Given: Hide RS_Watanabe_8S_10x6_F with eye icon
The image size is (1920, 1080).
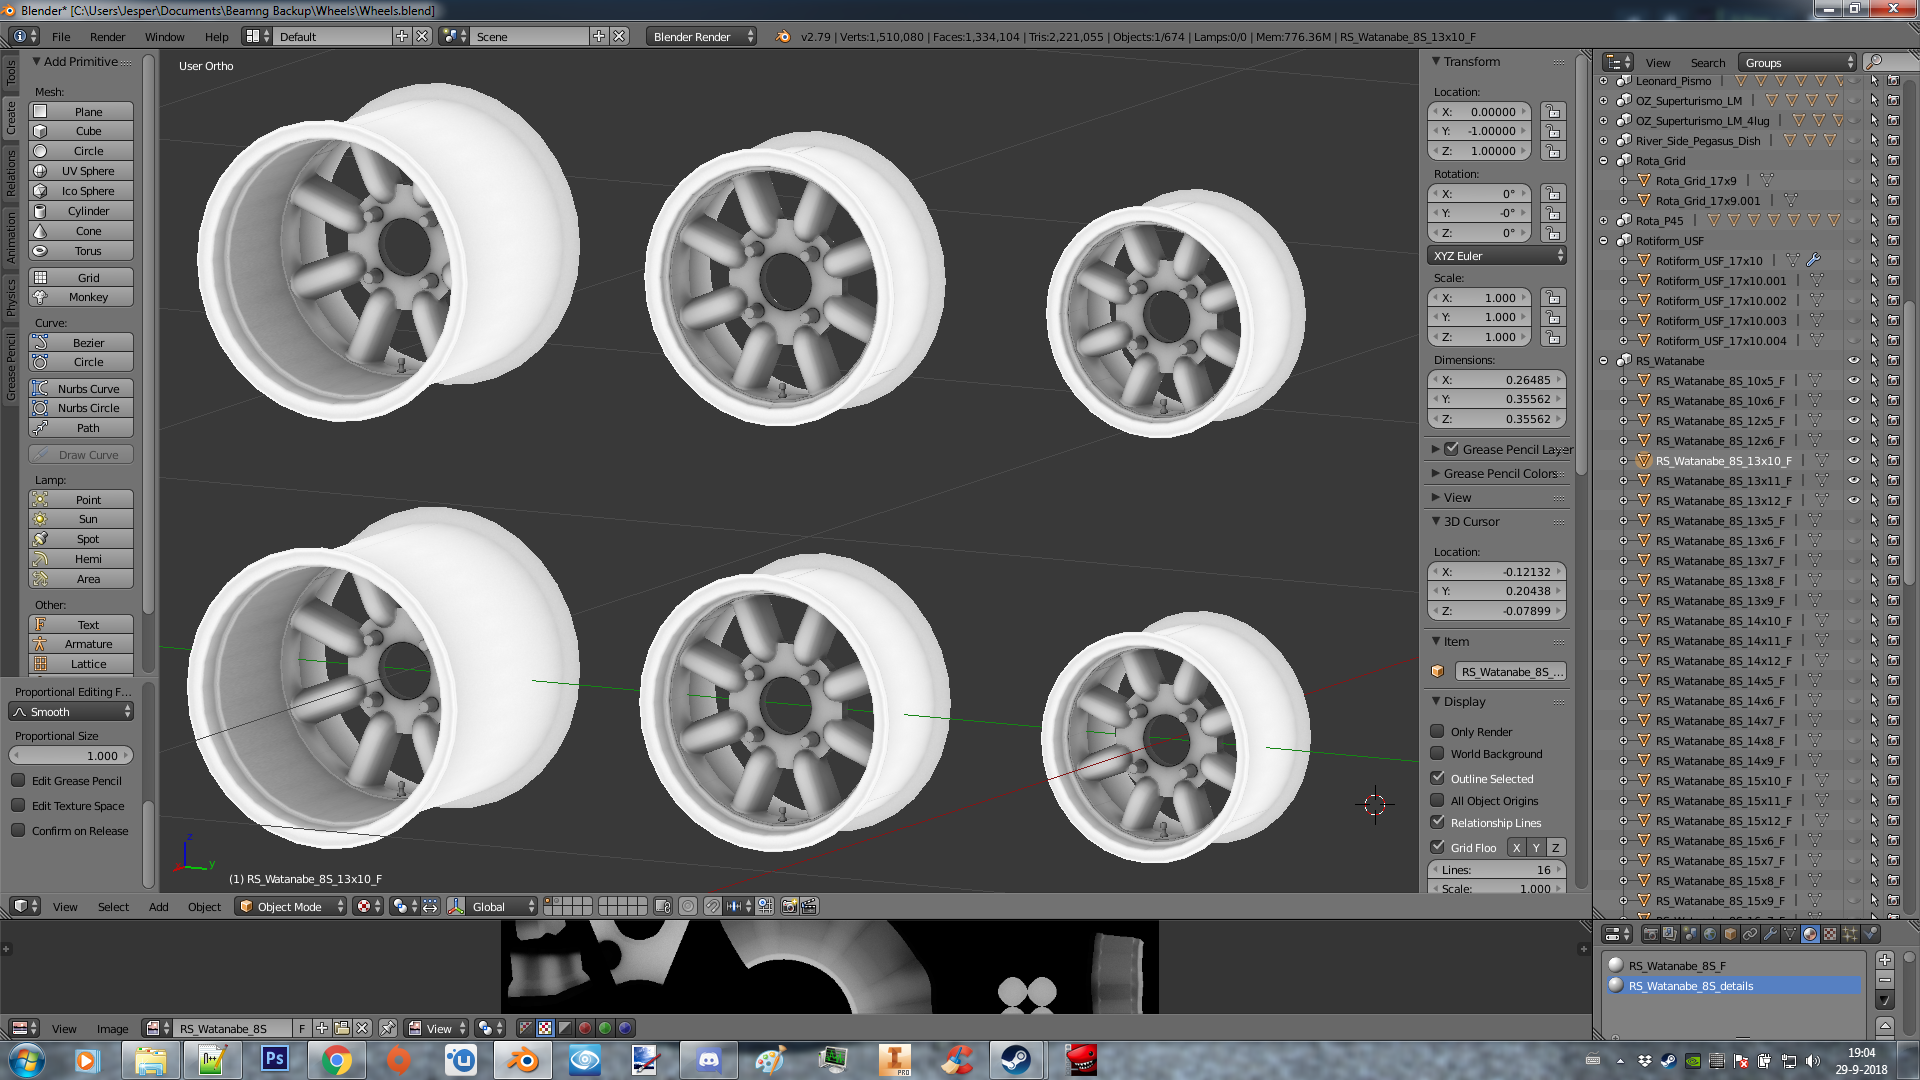Looking at the screenshot, I should (x=1853, y=400).
